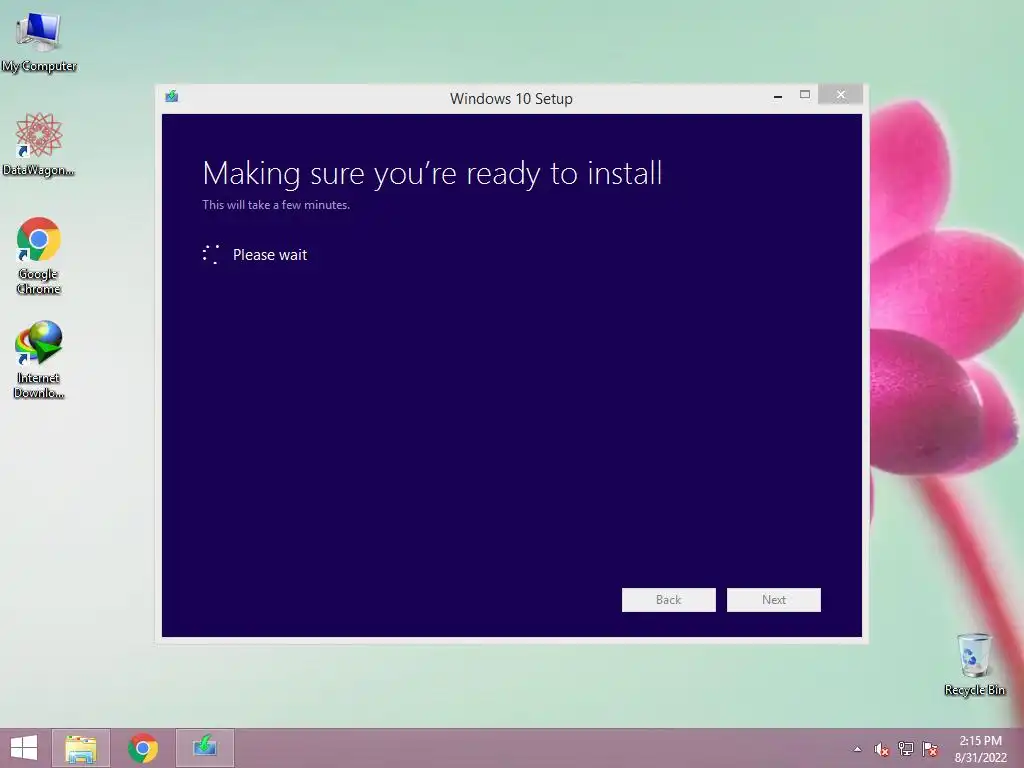Click the 'Making sure you're ready to install' heading

(432, 174)
